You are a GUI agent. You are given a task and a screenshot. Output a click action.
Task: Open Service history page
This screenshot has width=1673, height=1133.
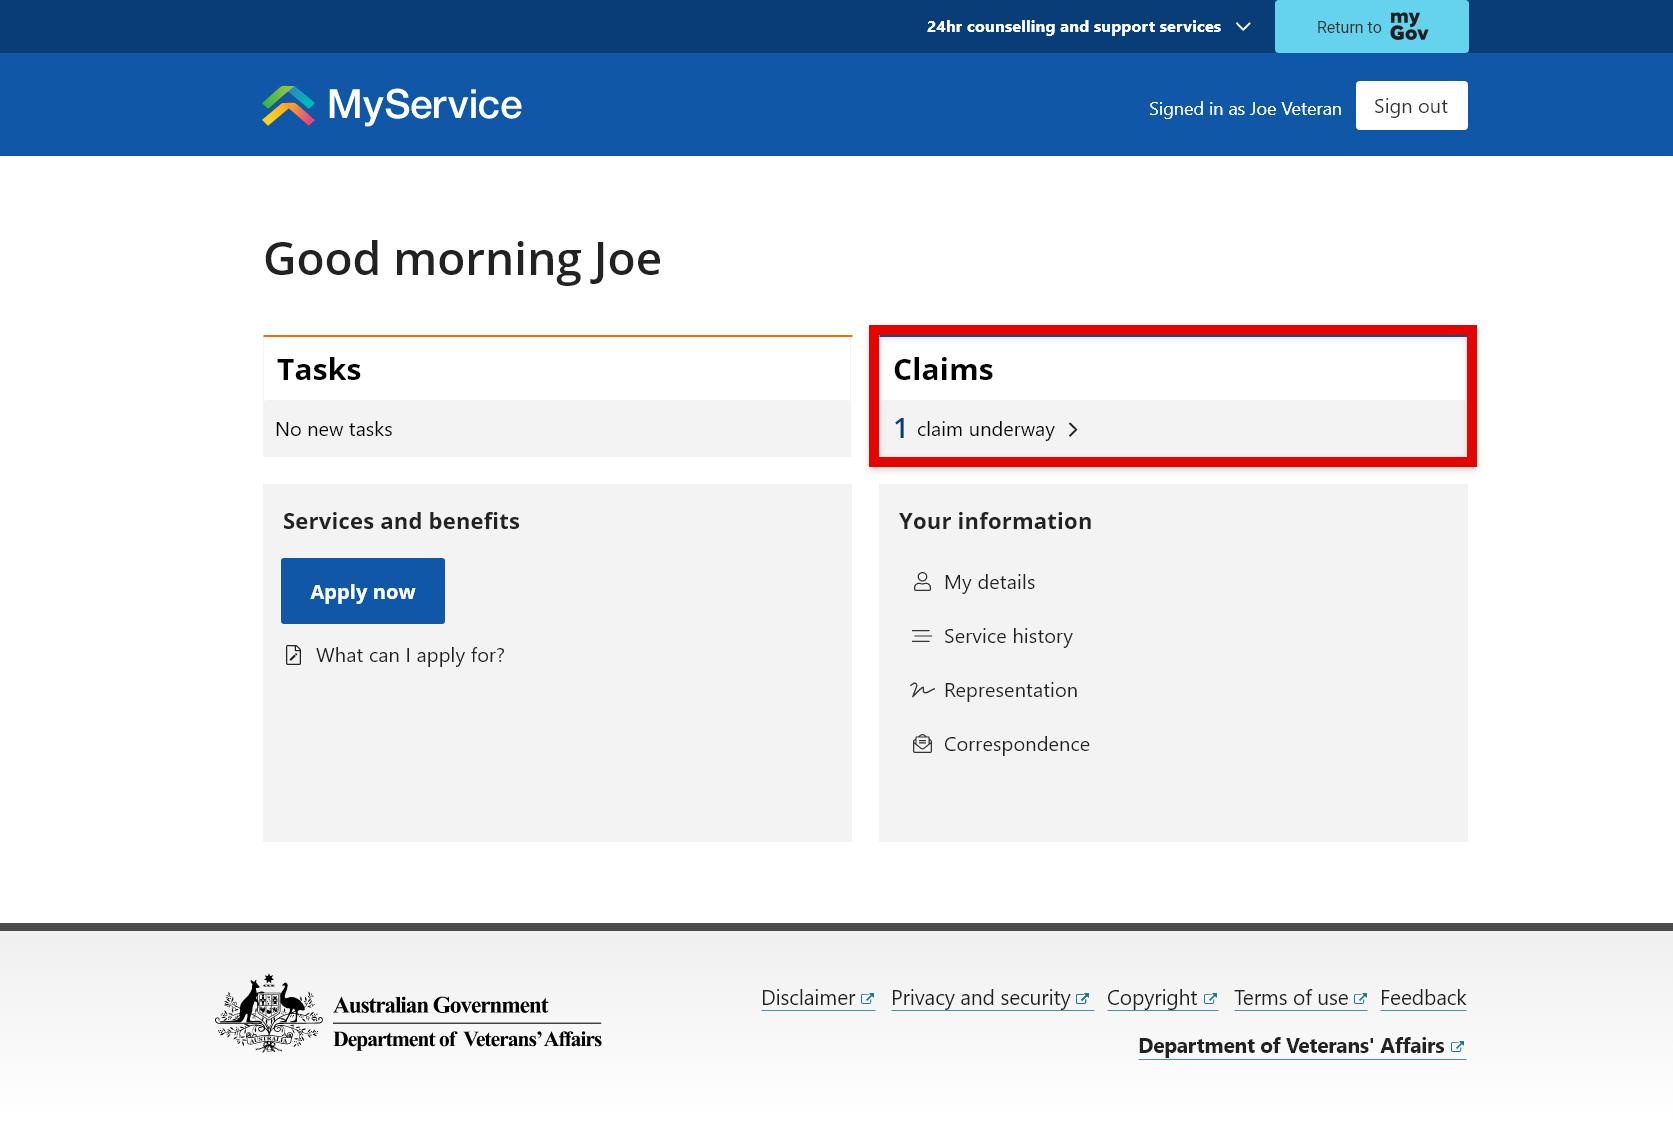1008,636
